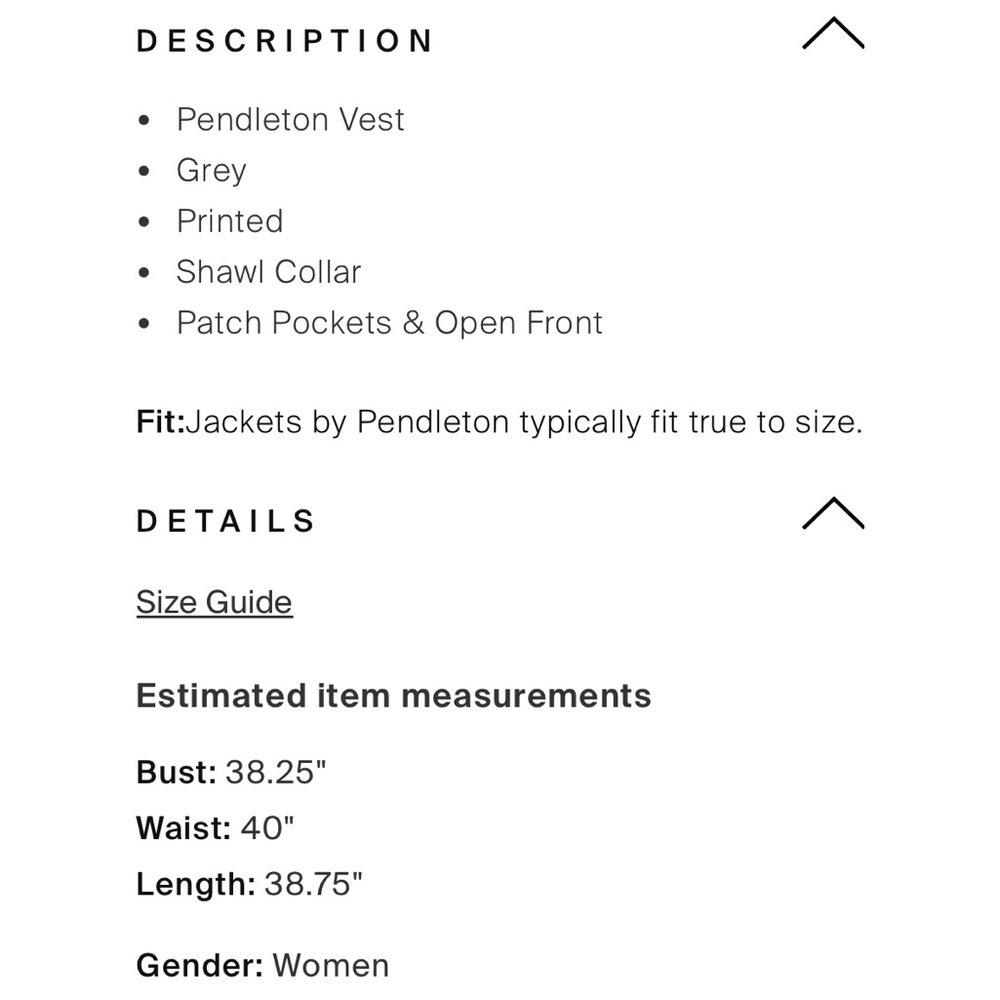Click the Length label

point(196,884)
